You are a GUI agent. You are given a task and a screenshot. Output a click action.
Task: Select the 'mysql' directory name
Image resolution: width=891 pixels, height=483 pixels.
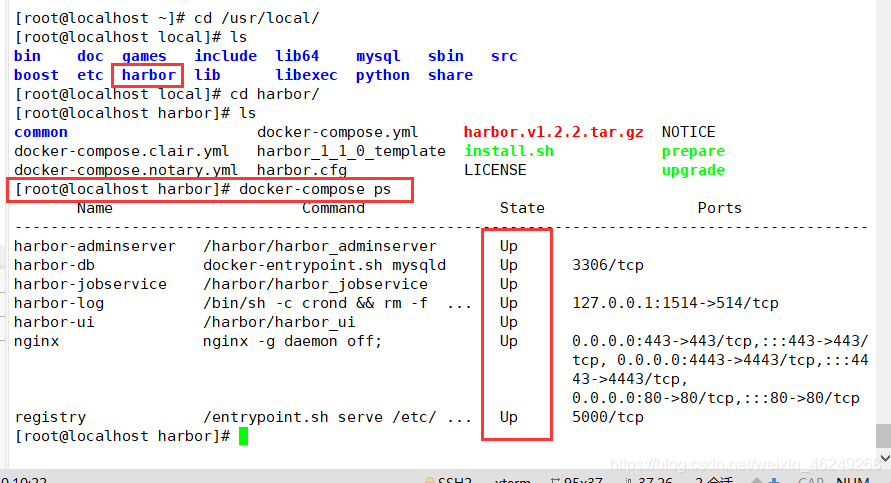click(x=378, y=57)
